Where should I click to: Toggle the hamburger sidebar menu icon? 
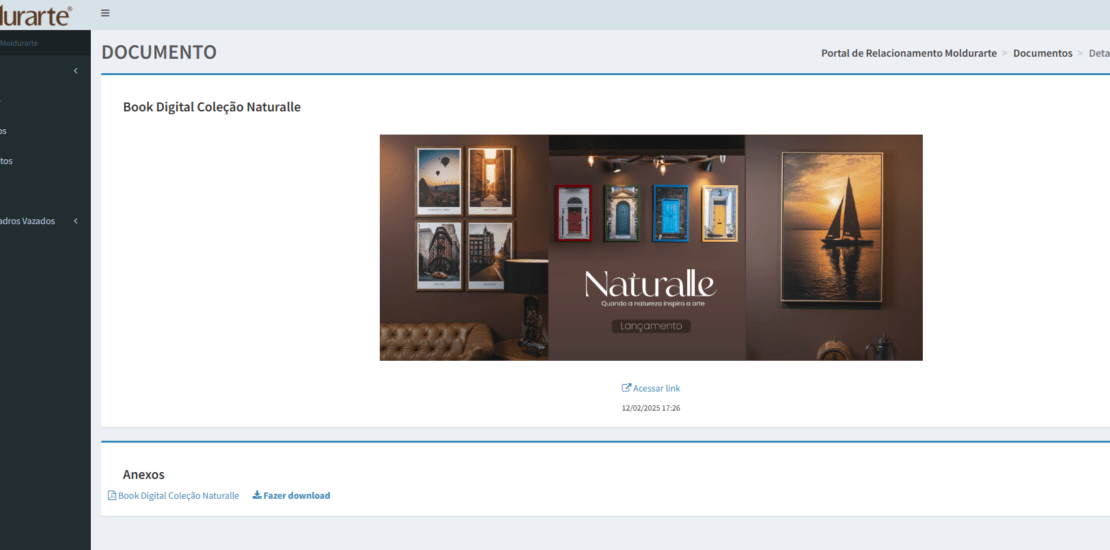105,13
